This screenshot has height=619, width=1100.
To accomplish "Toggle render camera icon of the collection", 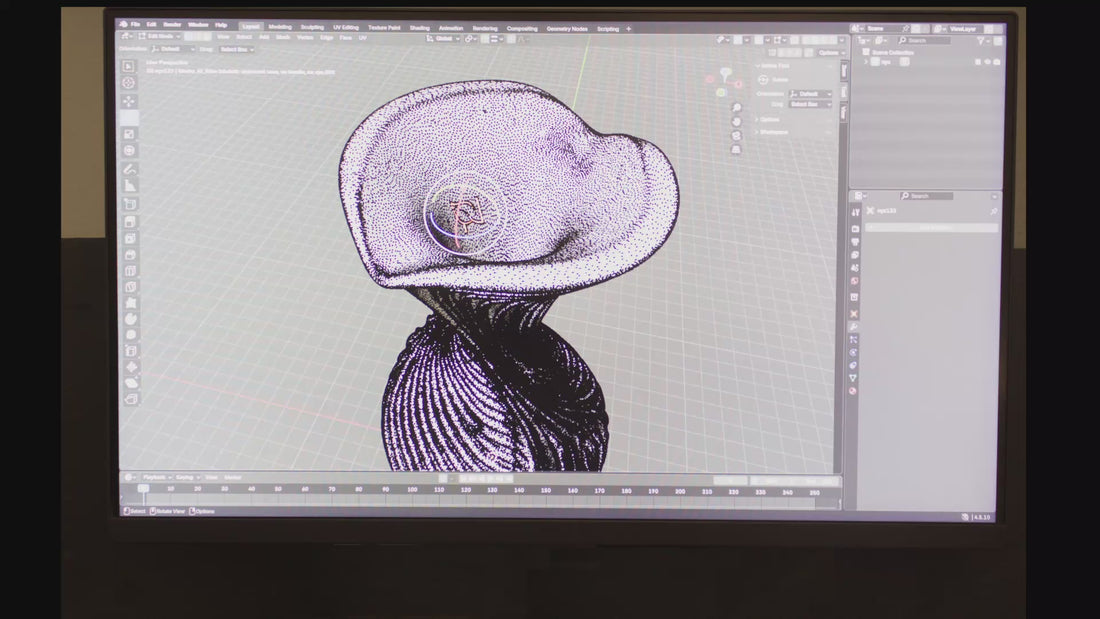I will point(997,62).
